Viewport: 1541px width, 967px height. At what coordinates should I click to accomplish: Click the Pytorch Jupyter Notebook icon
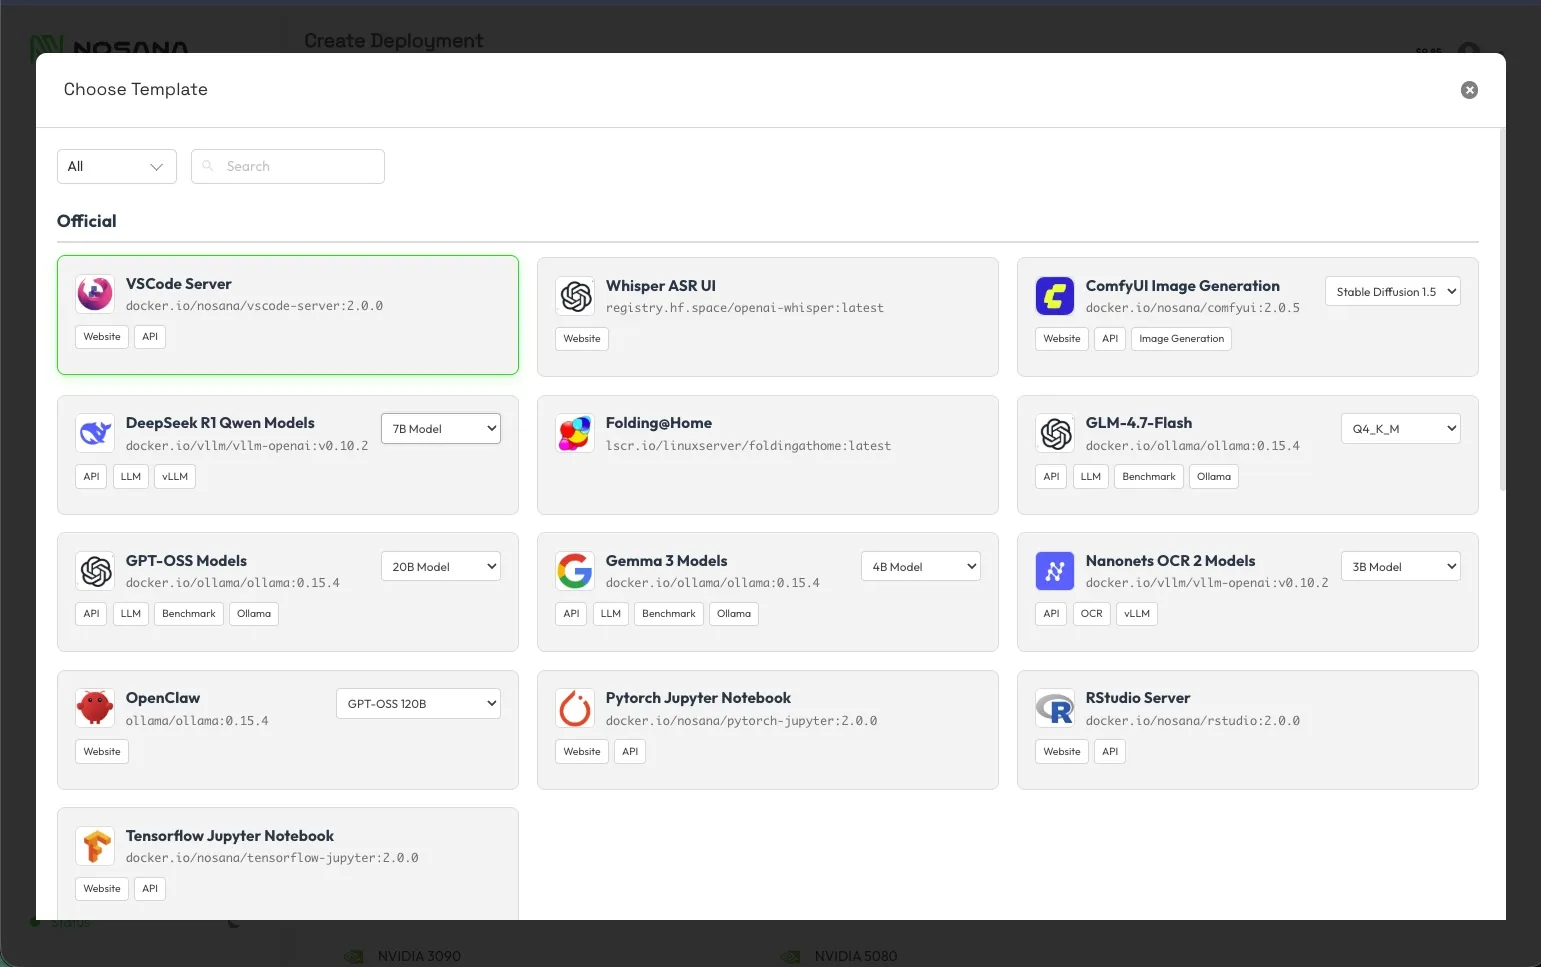tap(575, 708)
